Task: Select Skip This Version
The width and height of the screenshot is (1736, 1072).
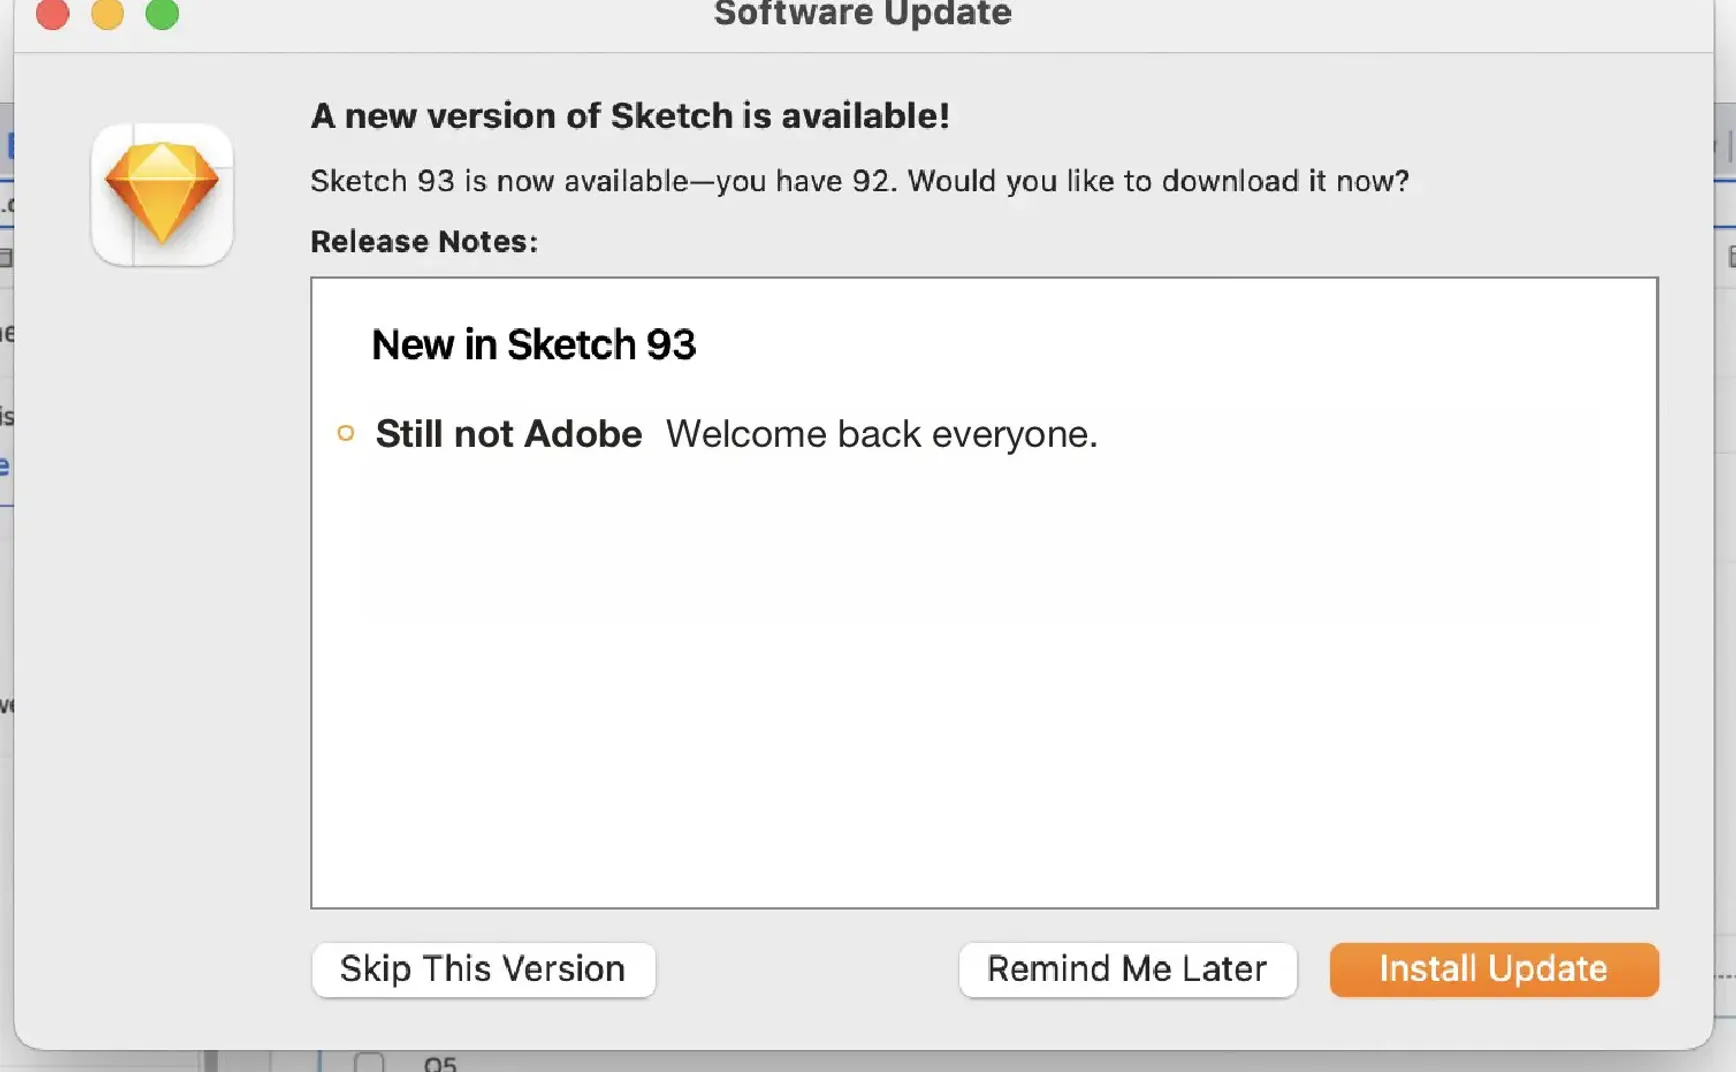Action: tap(483, 969)
